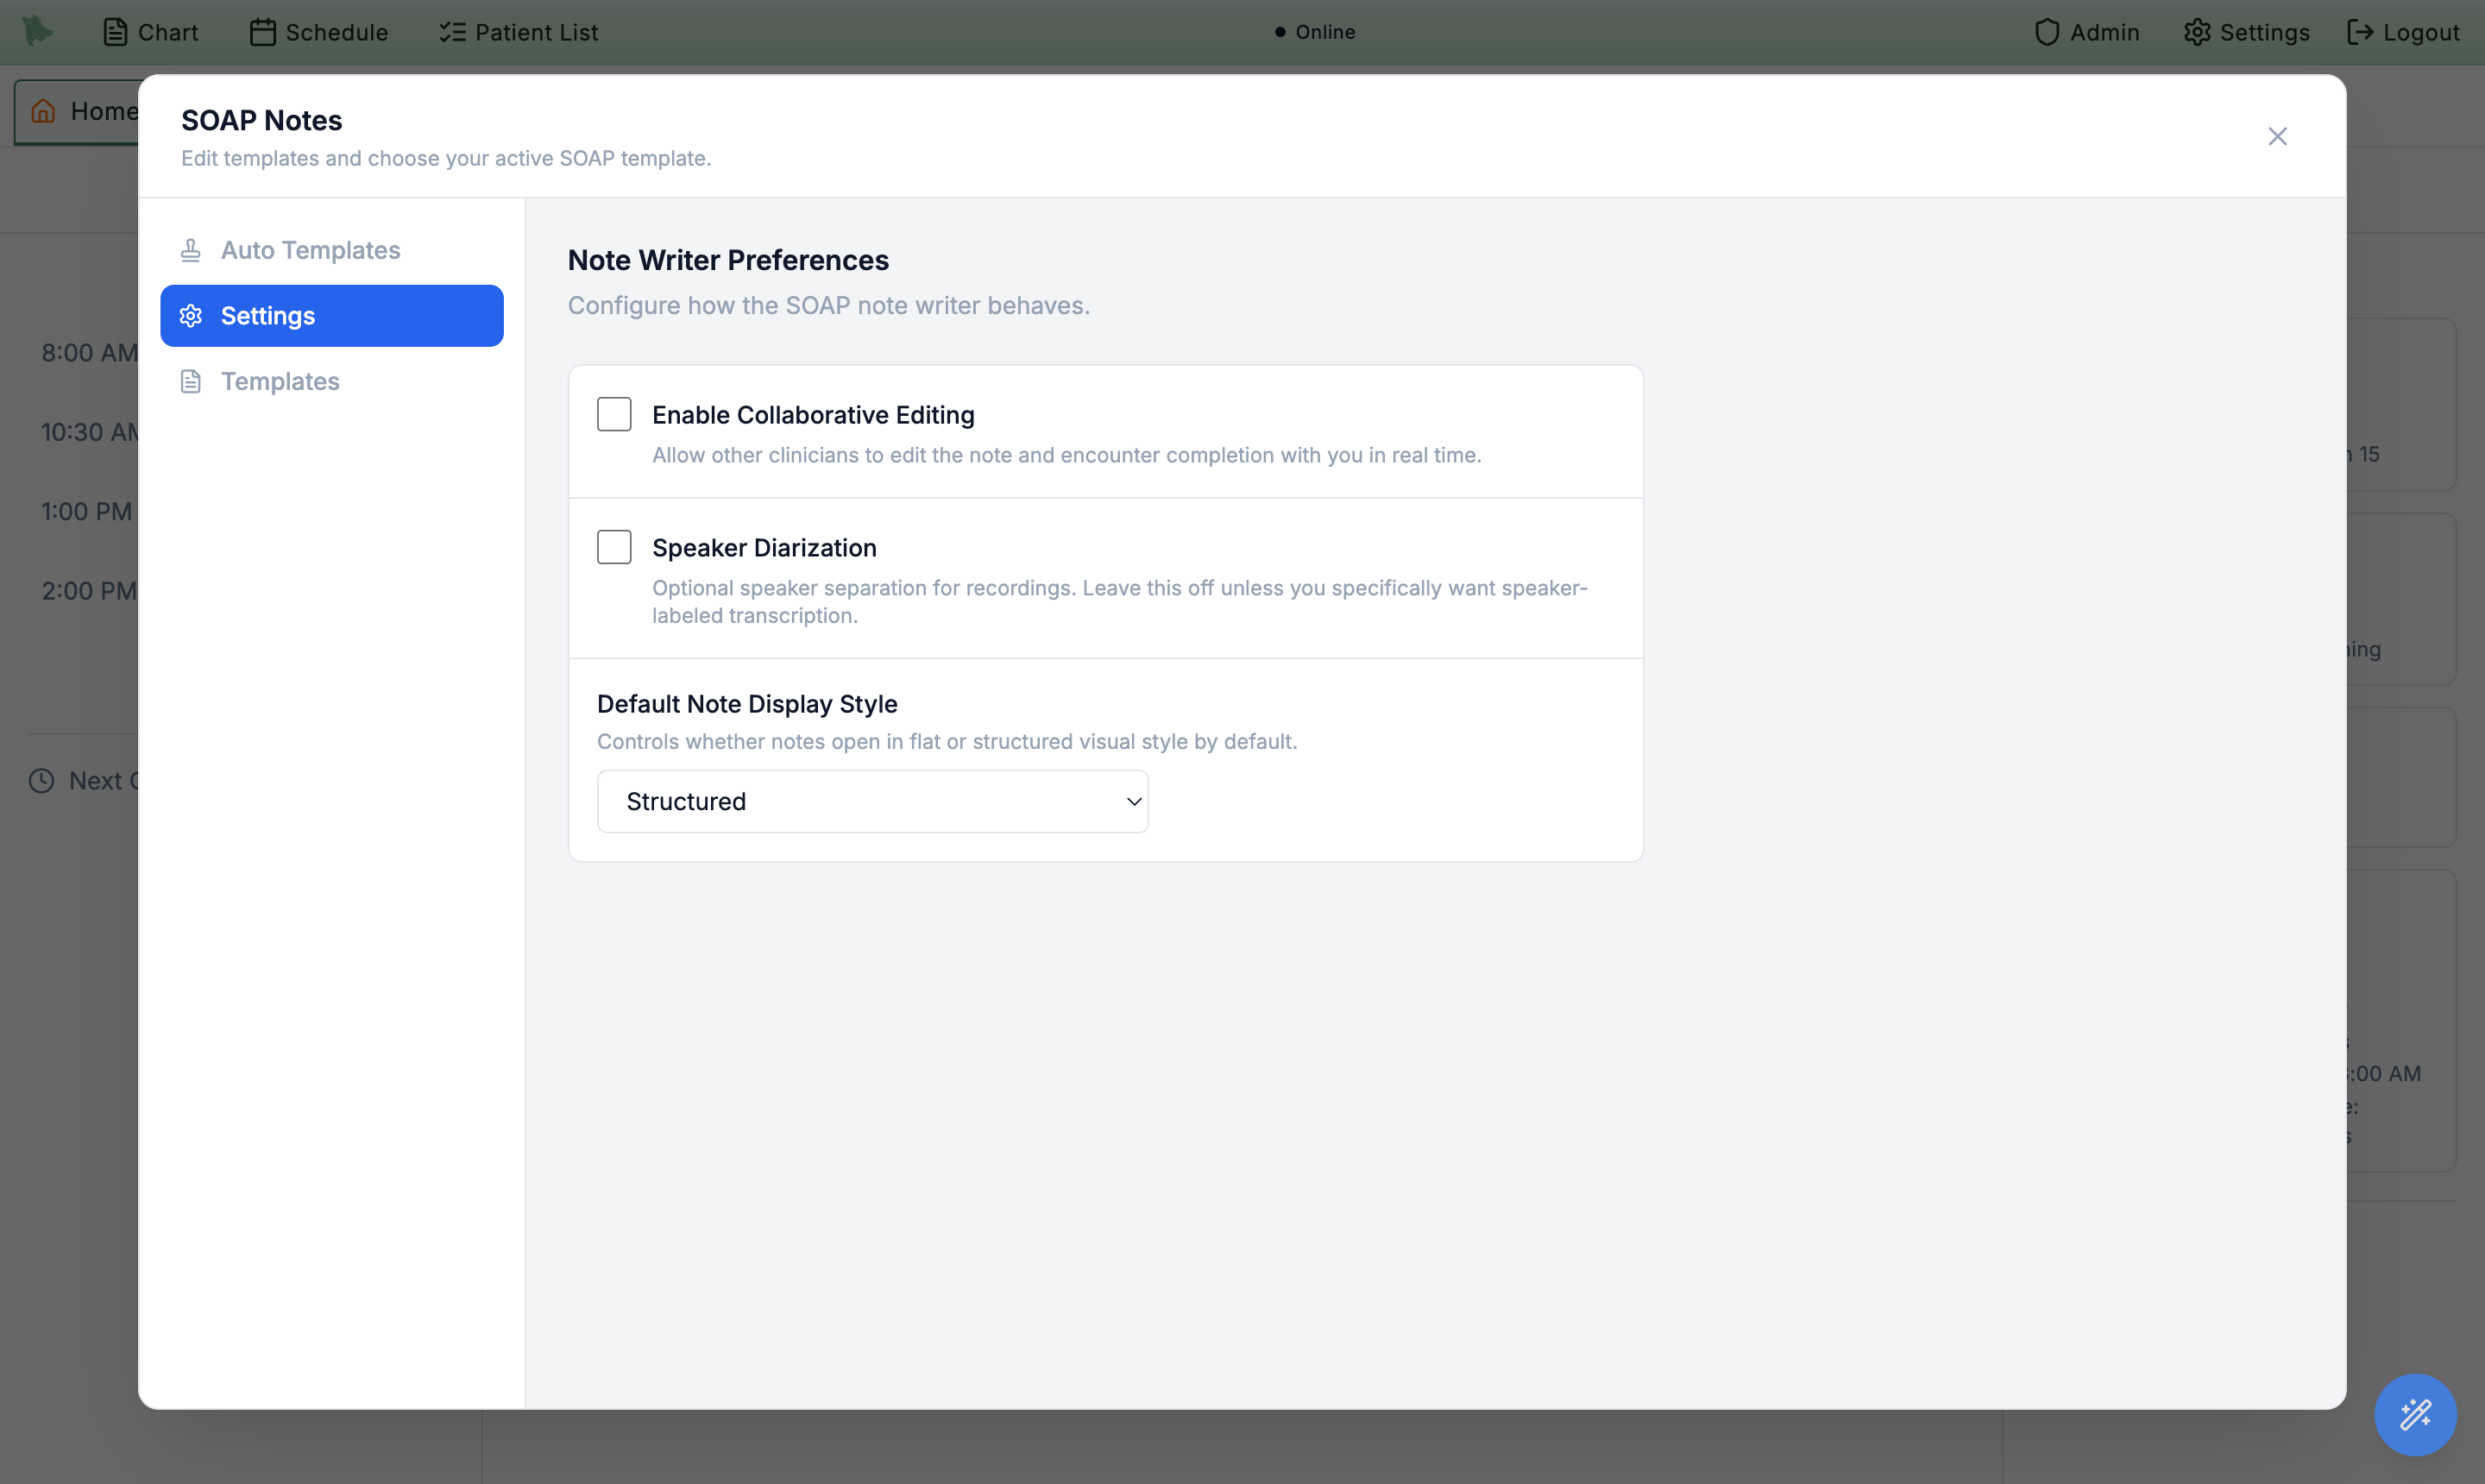Click the stamp icon beside Auto Templates
Viewport: 2485px width, 1484px height.
click(x=190, y=250)
